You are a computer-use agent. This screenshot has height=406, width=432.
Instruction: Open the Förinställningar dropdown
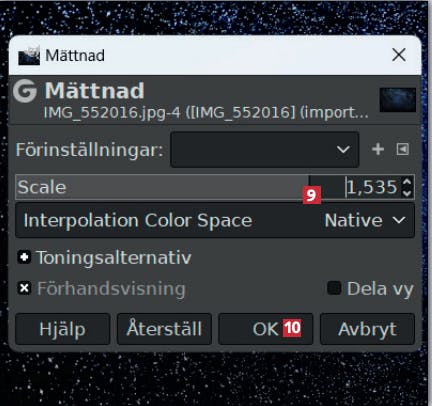265,149
